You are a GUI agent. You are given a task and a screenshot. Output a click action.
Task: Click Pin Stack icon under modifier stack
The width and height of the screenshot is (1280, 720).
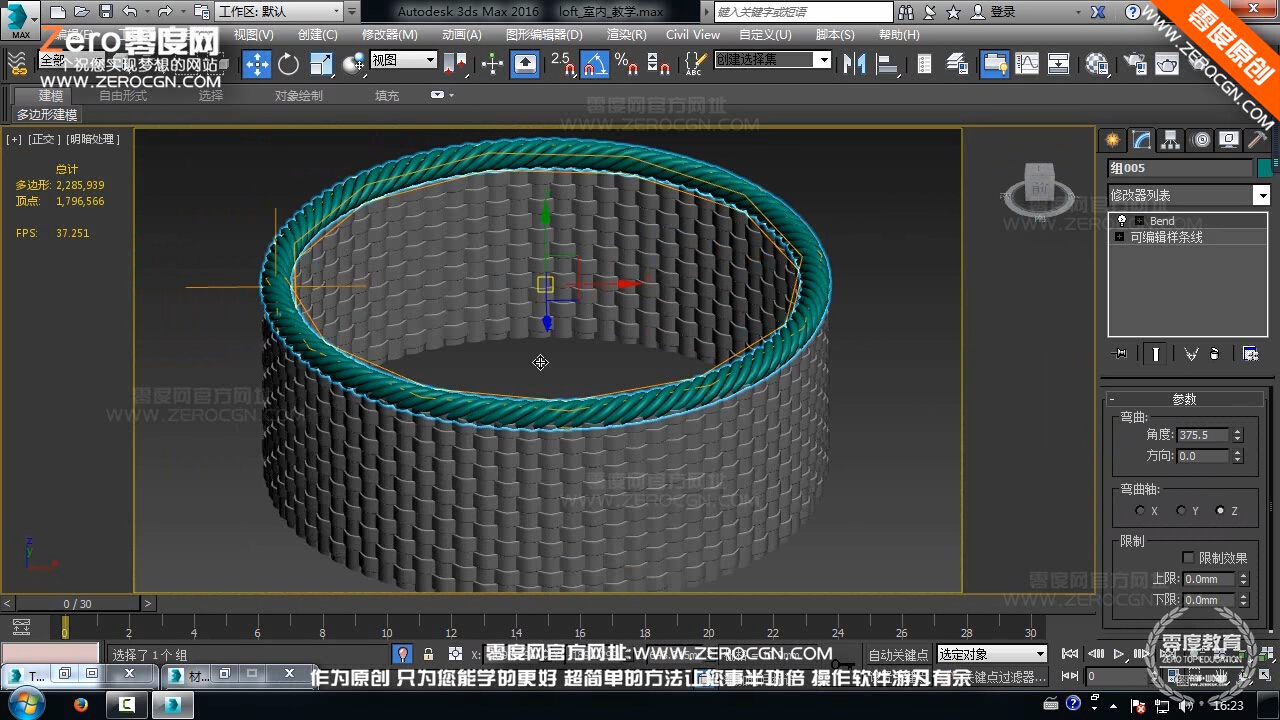point(1120,354)
